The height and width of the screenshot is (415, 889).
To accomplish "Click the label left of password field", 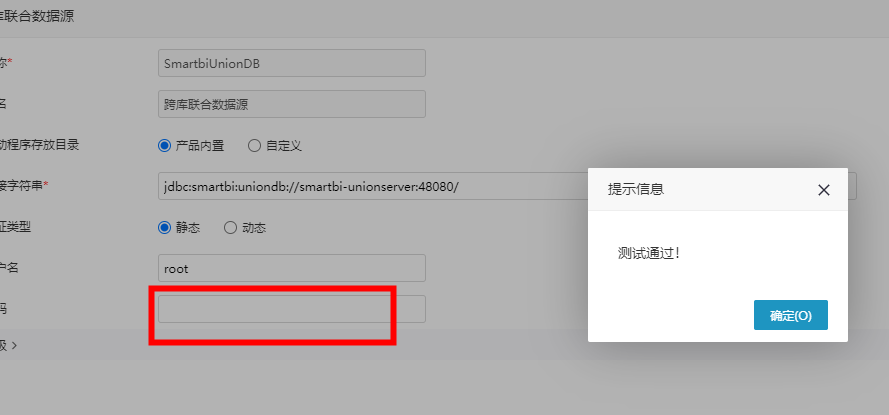I will point(3,309).
